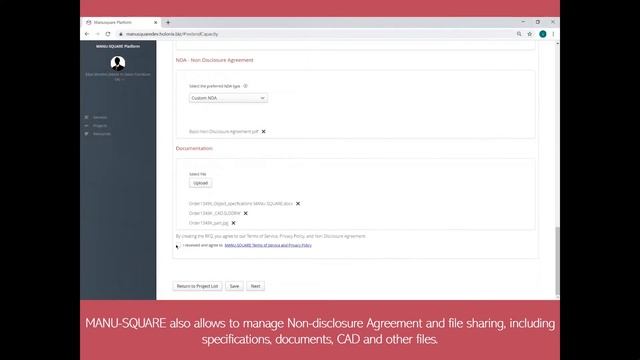Viewport: 640px width, 360px height.
Task: Click the Basic Non Disclosure Agreement pdf filename
Action: point(224,131)
